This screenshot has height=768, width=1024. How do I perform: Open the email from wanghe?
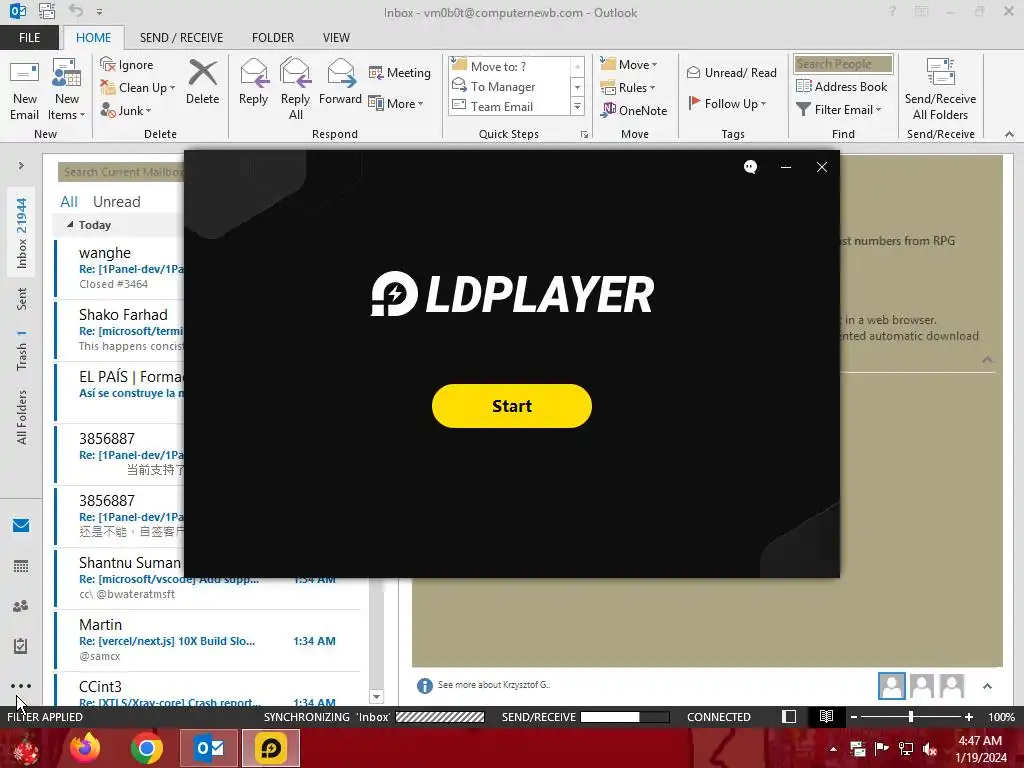(120, 268)
